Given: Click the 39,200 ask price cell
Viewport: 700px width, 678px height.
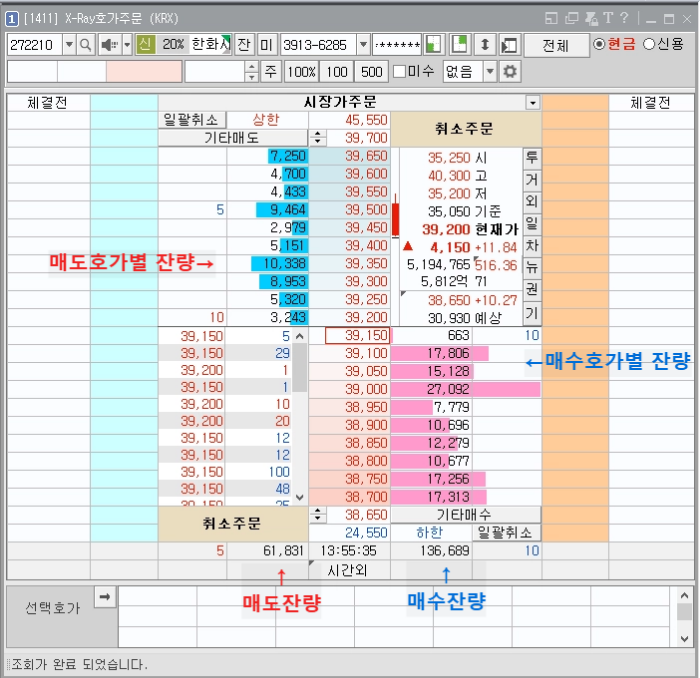Looking at the screenshot, I should click(350, 317).
